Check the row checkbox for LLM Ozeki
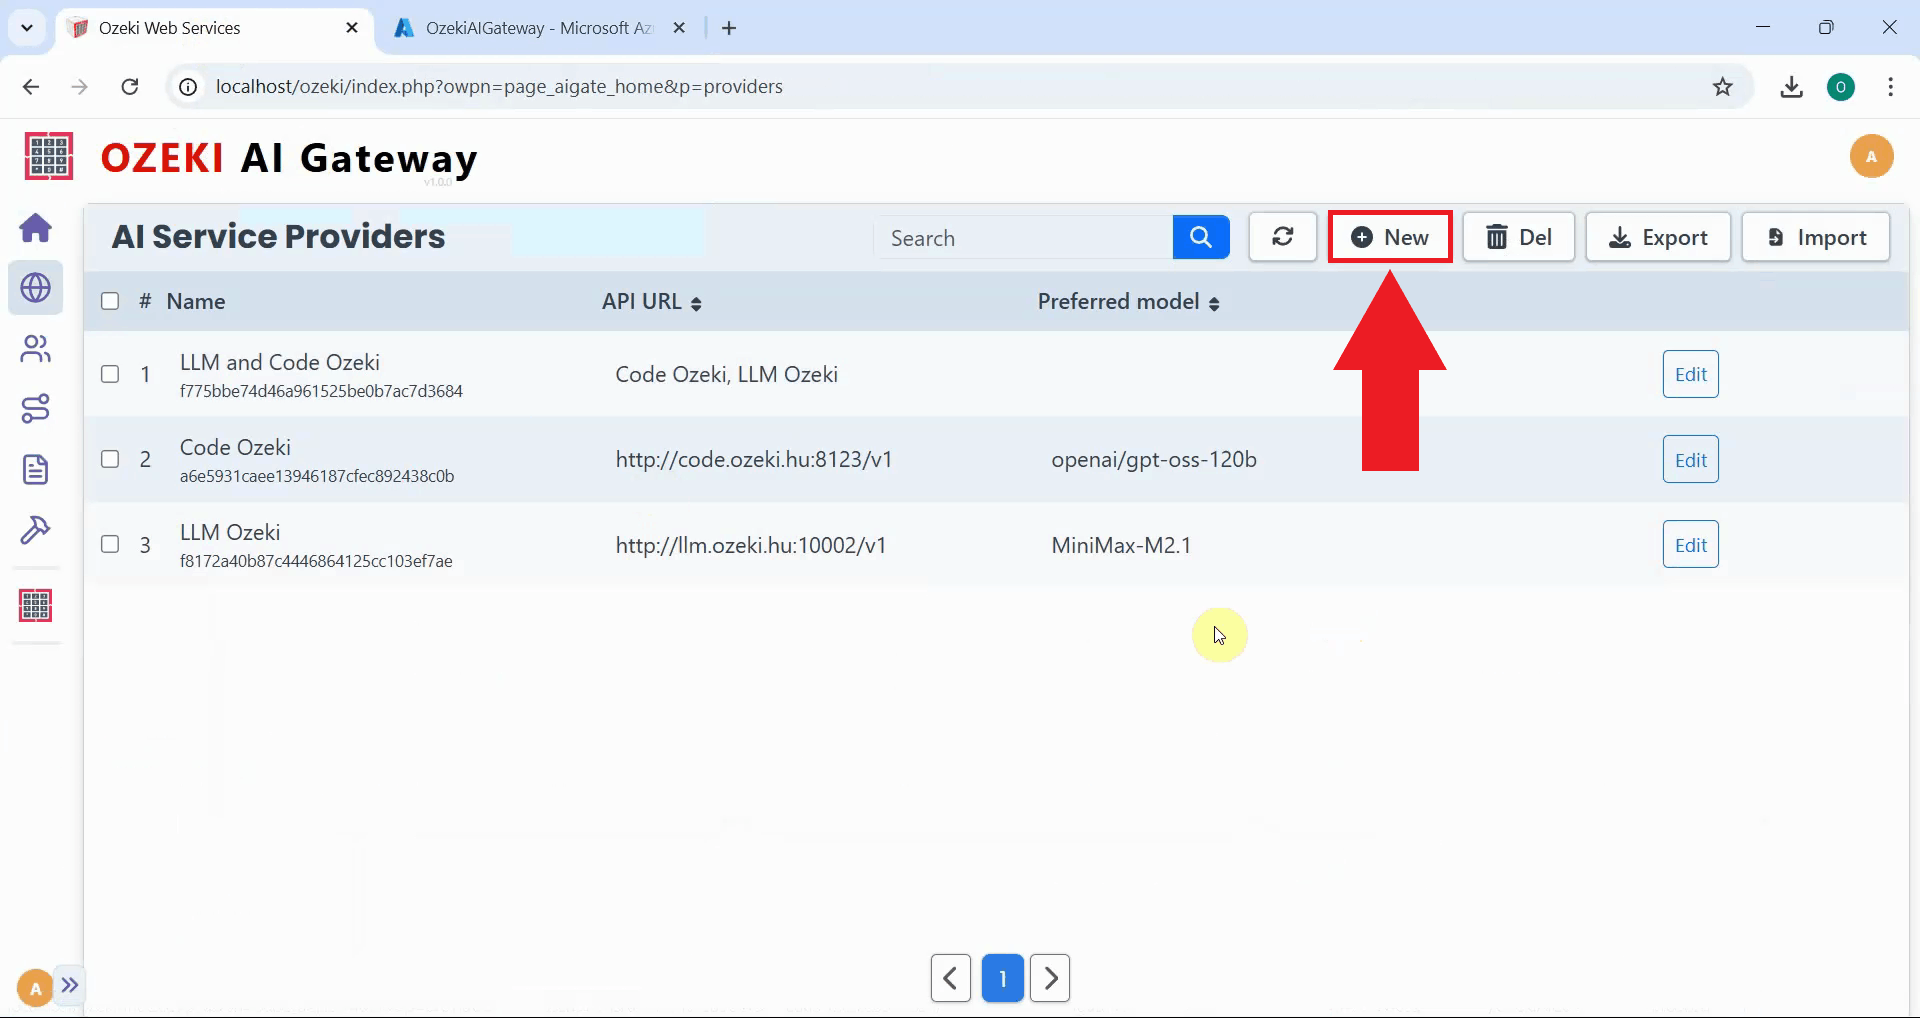The width and height of the screenshot is (1920, 1018). (110, 544)
